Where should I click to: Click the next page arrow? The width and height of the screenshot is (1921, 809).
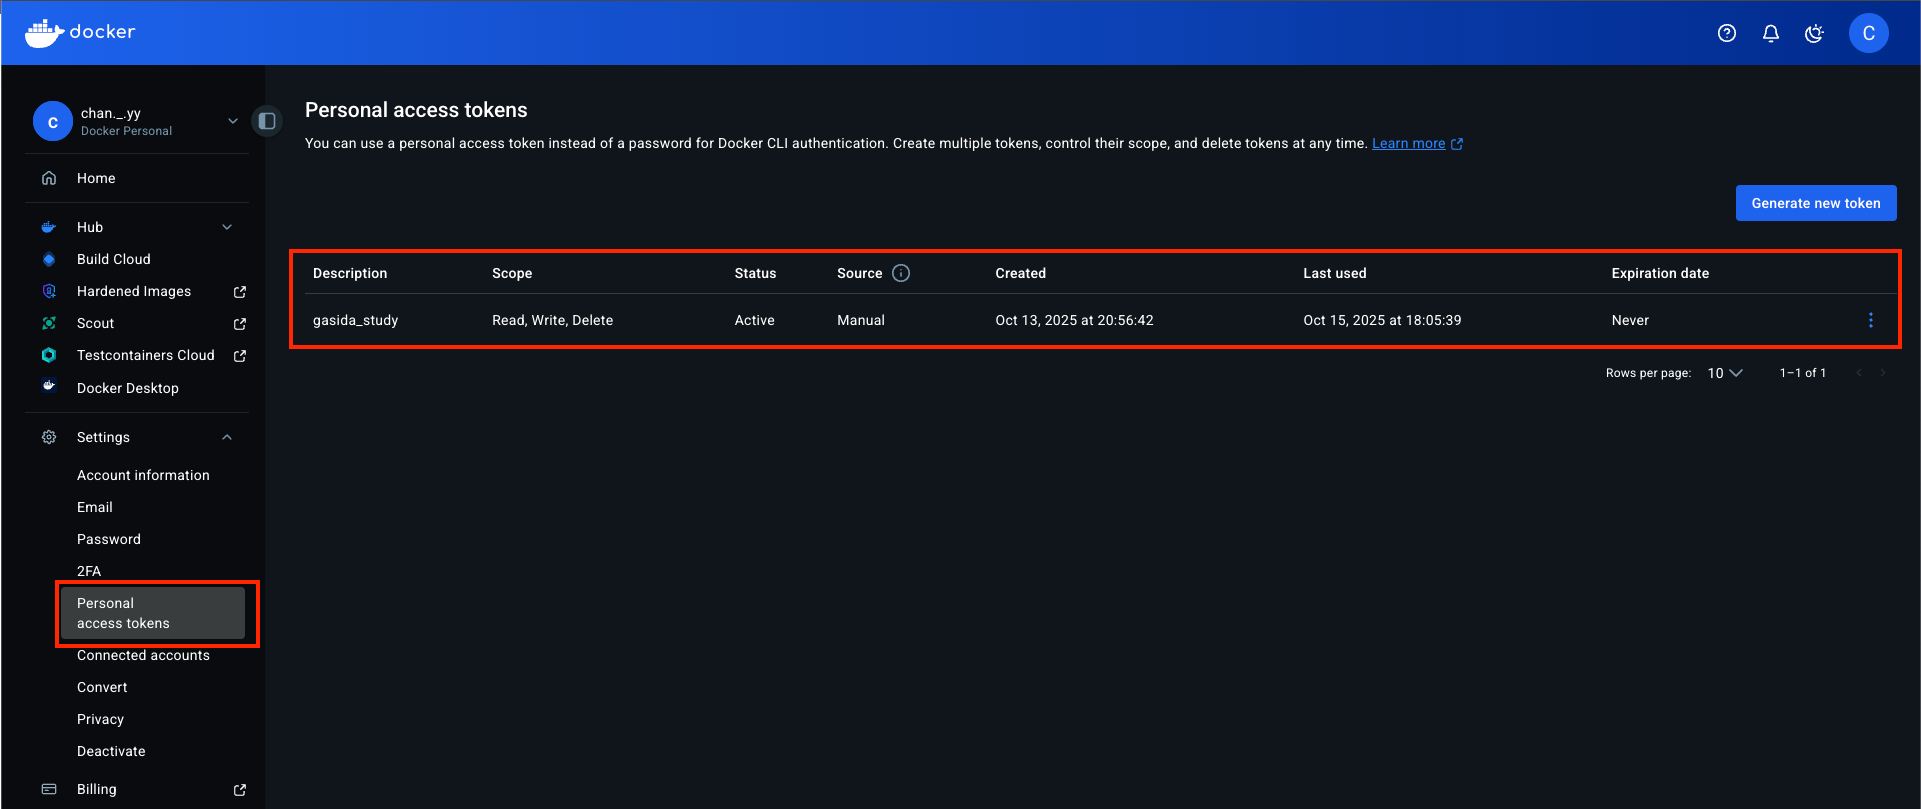pyautogui.click(x=1883, y=373)
